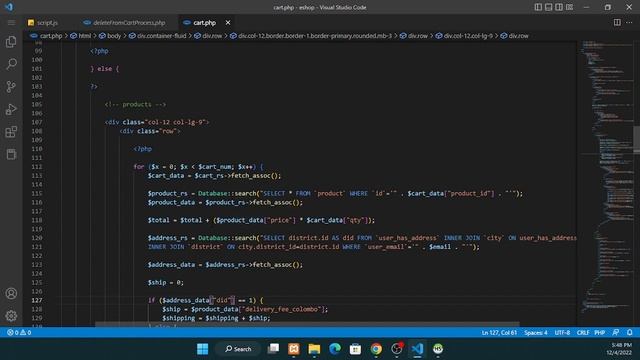
Task: Open the sixth activity bar view icon
Action: (x=11, y=154)
